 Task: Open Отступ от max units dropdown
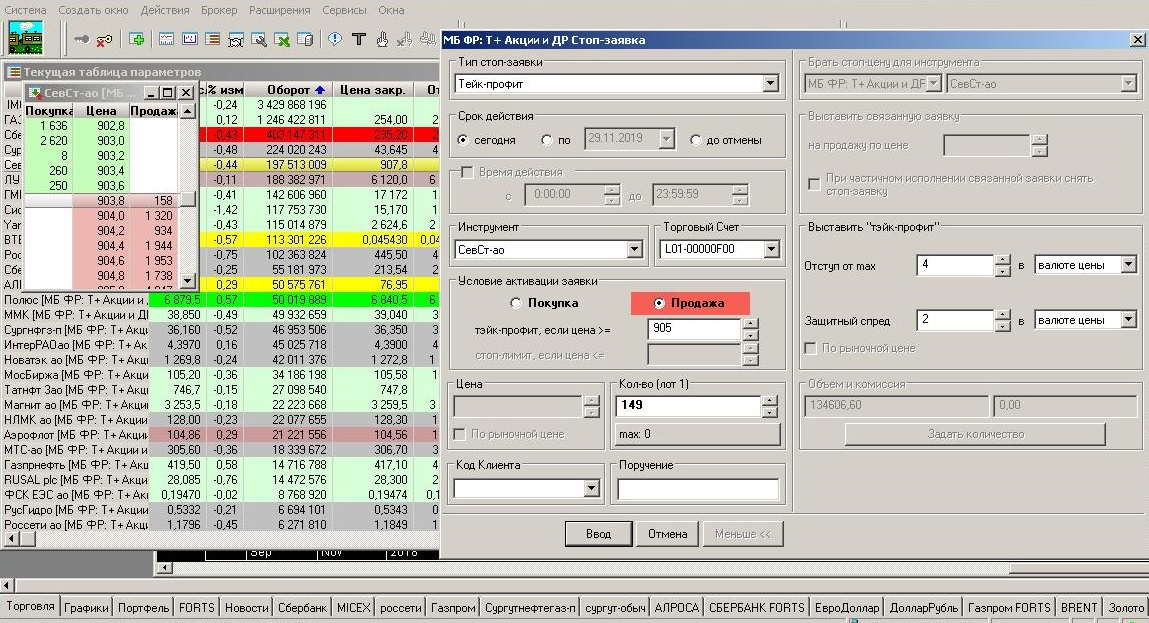point(1128,265)
